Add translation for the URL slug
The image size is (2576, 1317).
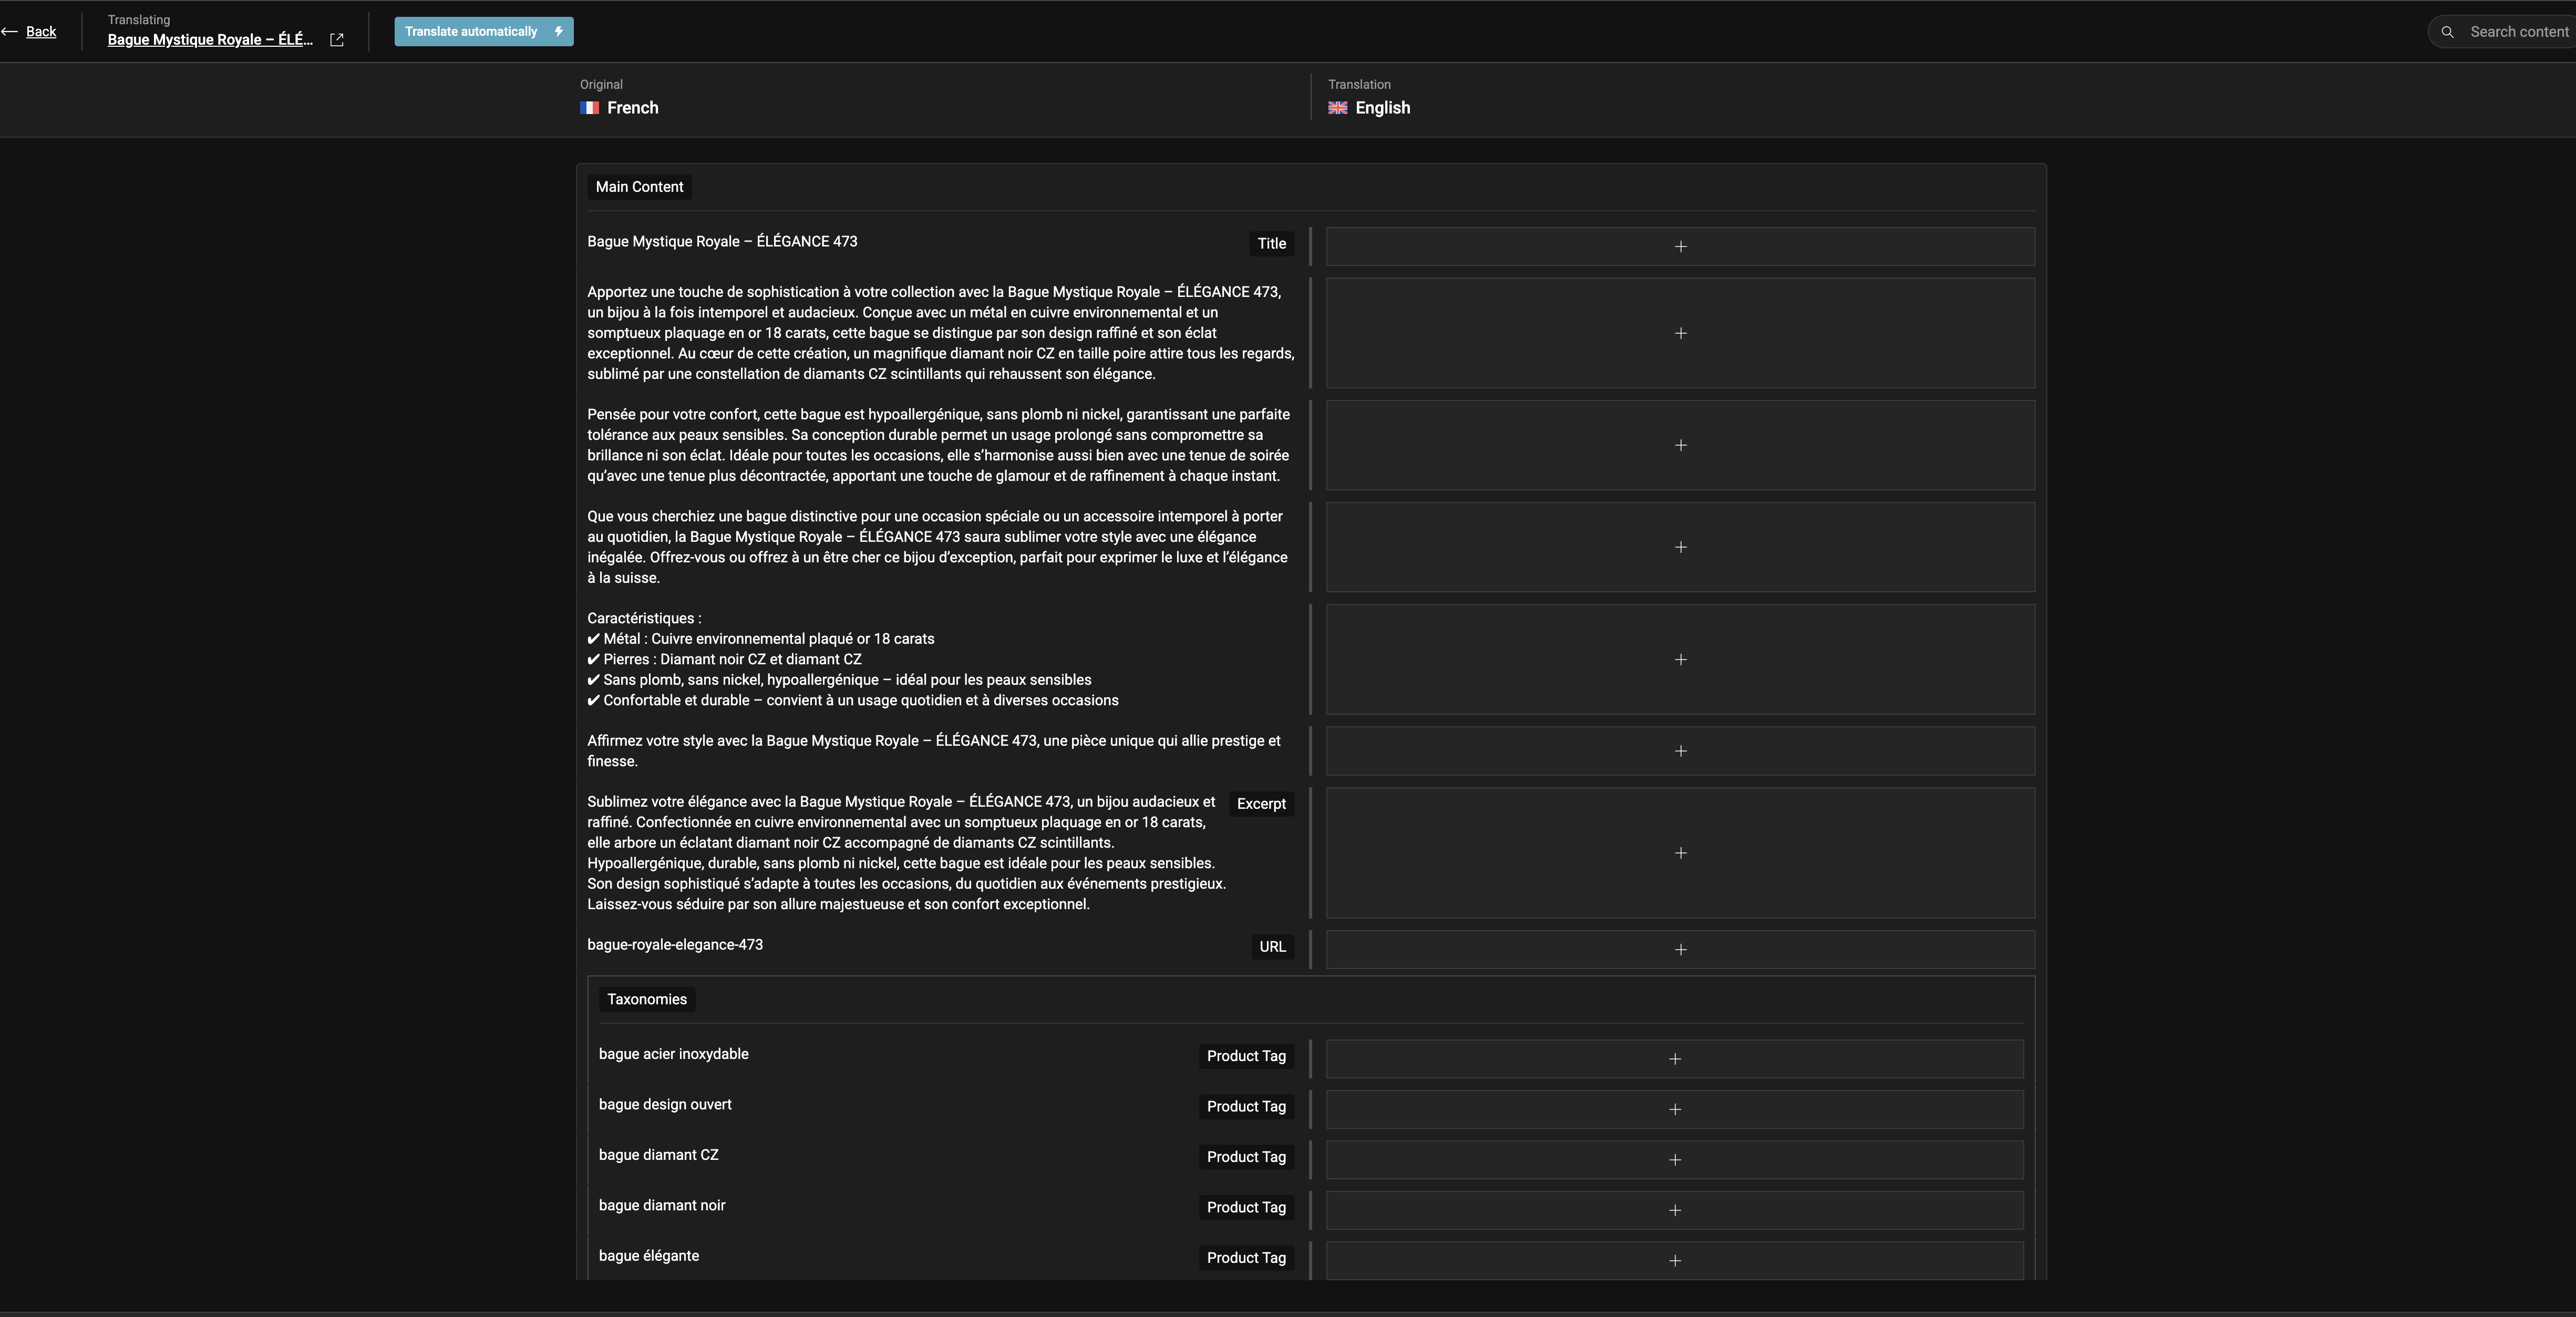click(x=1680, y=950)
